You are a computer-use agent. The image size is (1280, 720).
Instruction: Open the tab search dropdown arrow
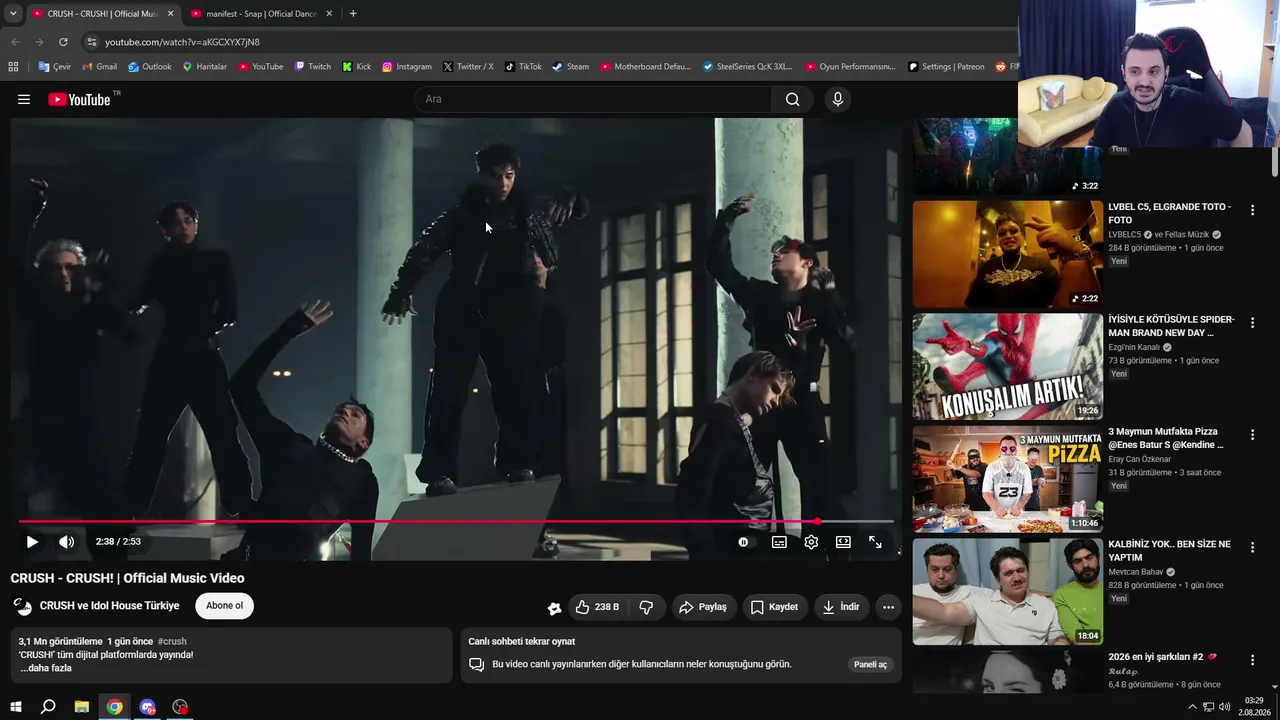click(13, 14)
